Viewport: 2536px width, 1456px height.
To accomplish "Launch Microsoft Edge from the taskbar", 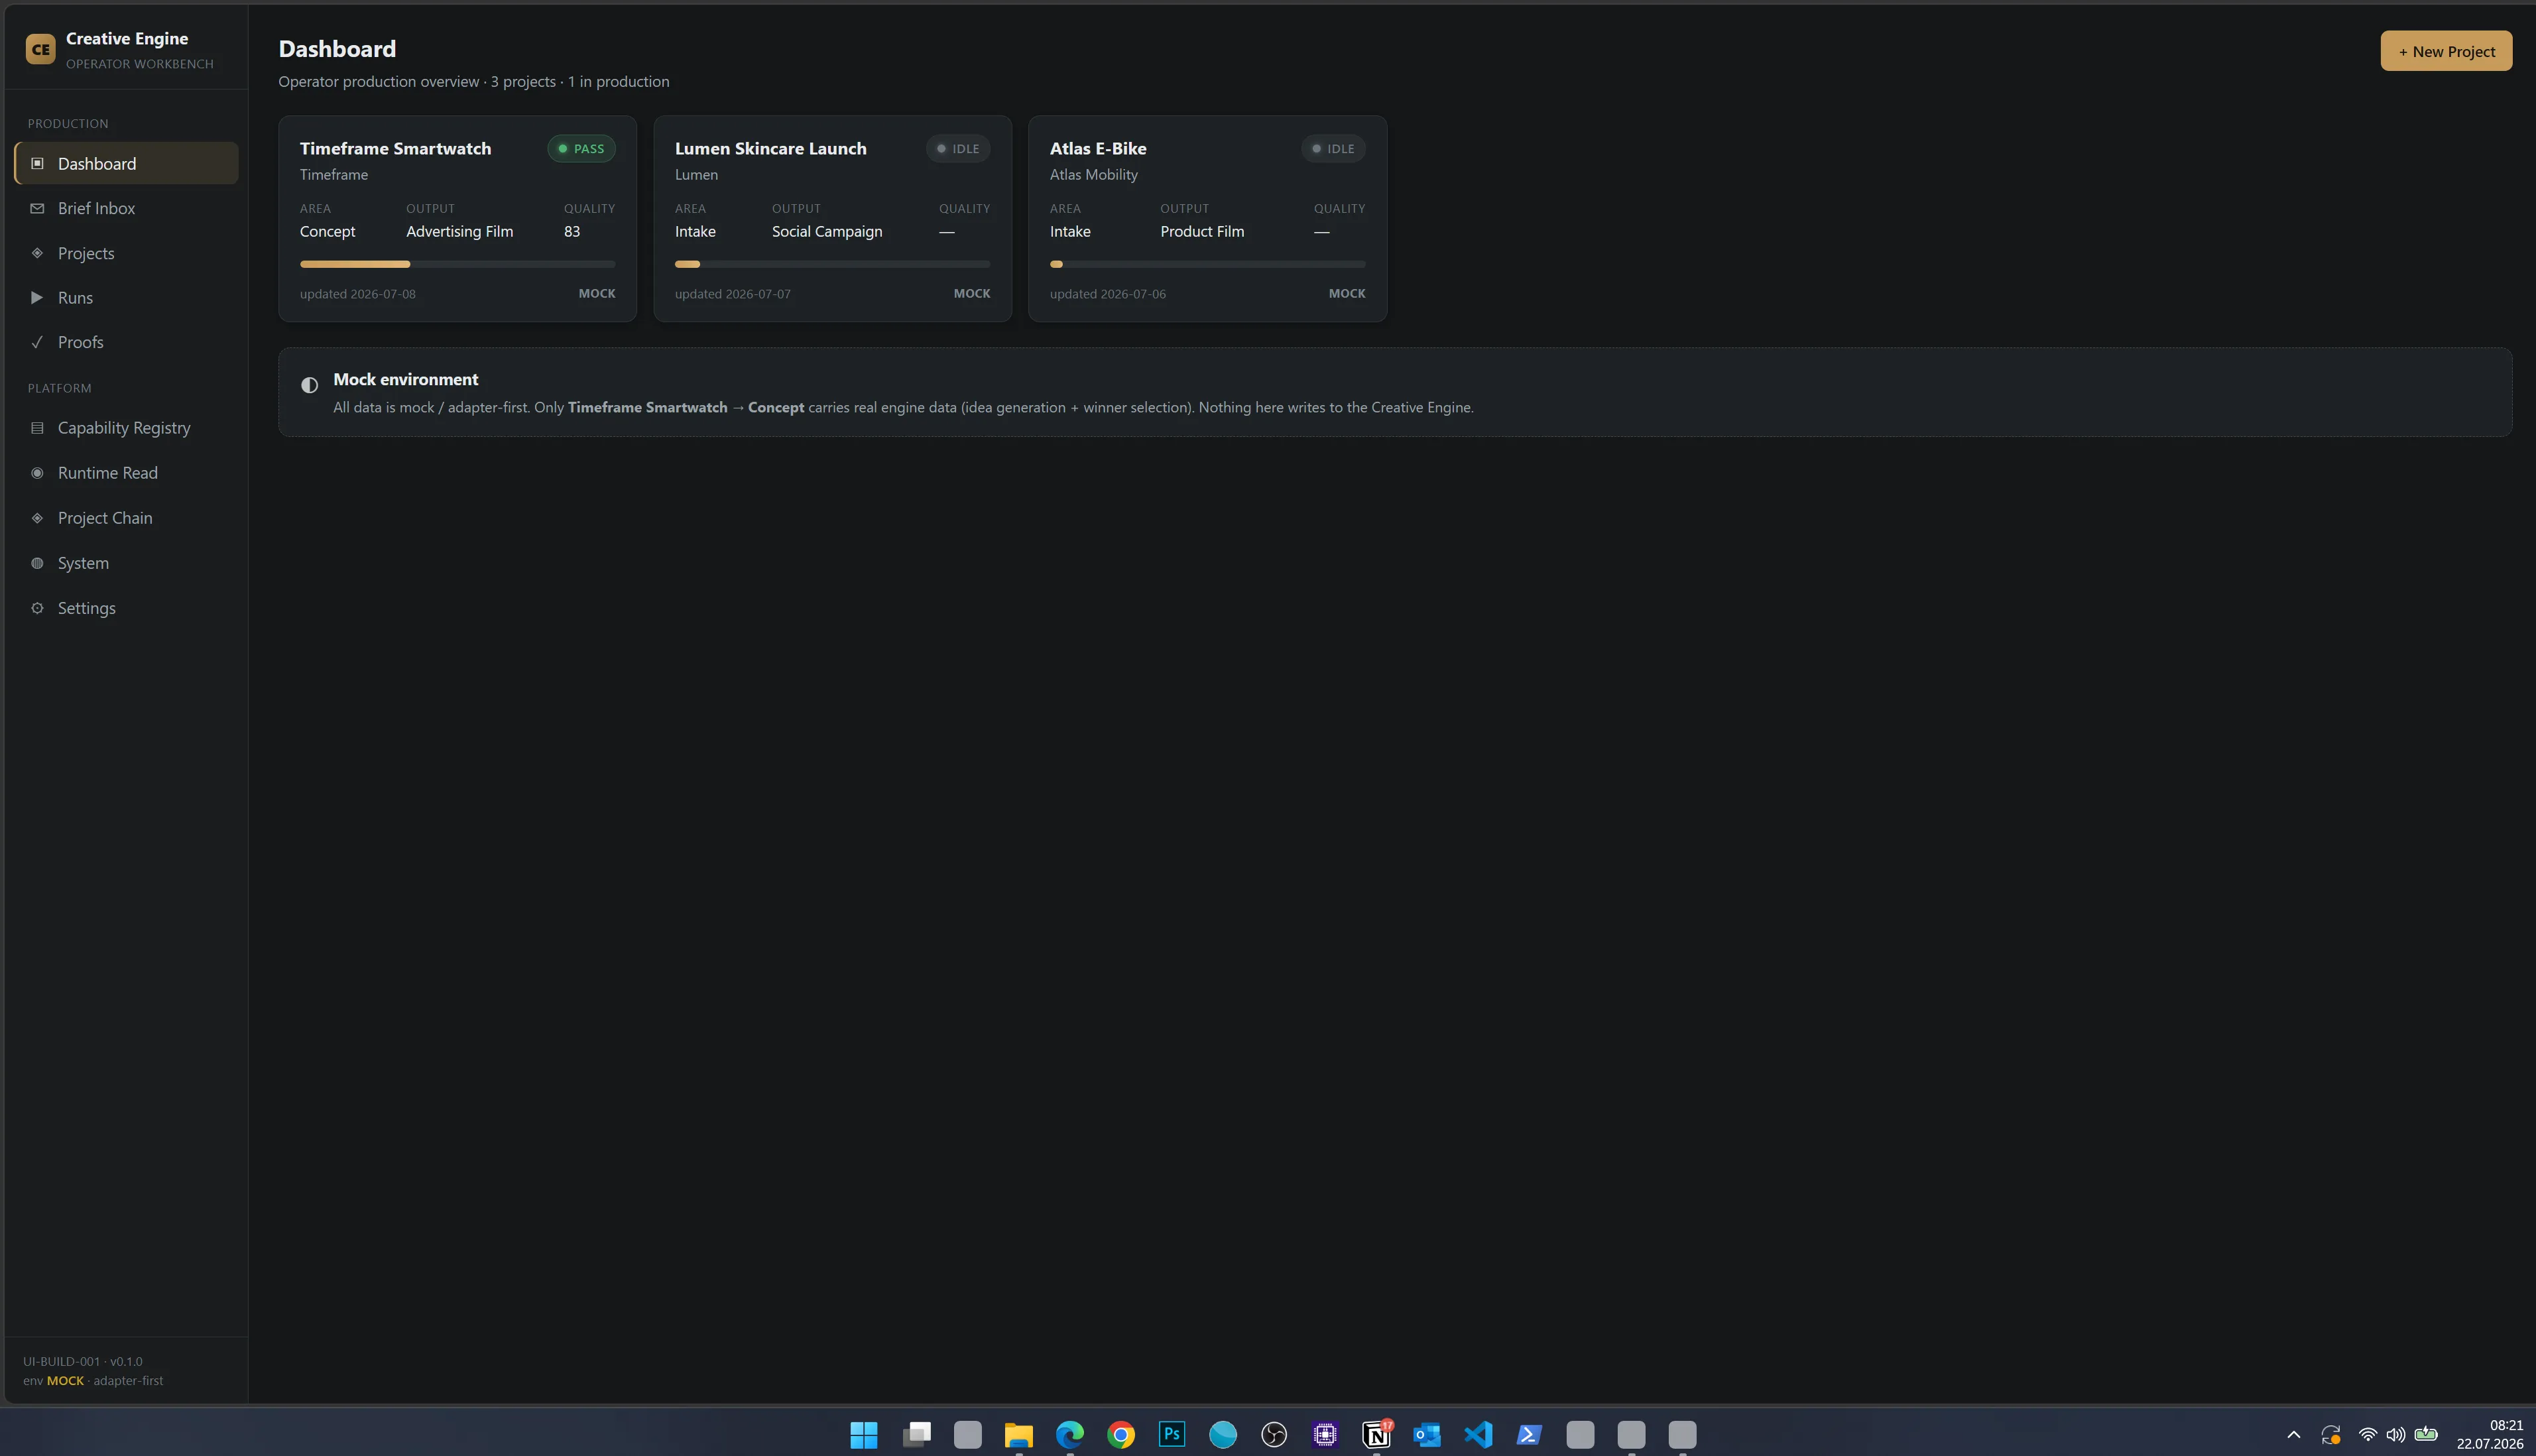I will (x=1070, y=1435).
